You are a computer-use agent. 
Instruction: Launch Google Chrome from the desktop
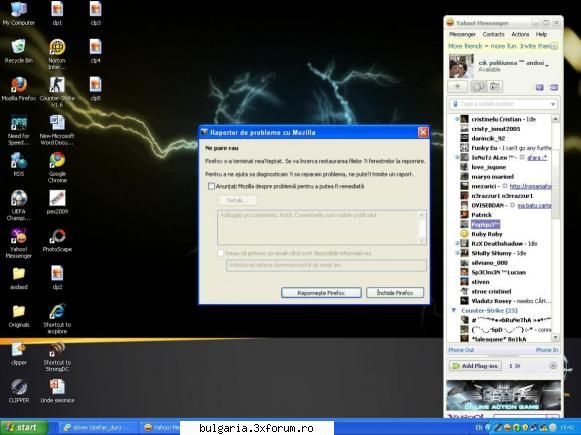57,168
